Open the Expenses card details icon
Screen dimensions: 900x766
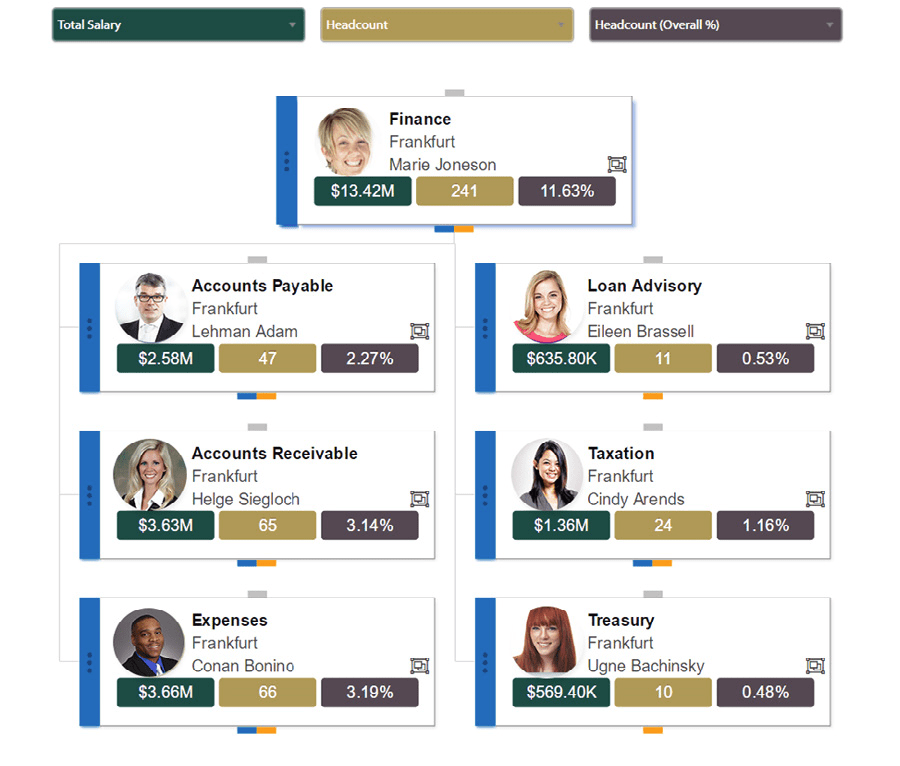(x=420, y=666)
